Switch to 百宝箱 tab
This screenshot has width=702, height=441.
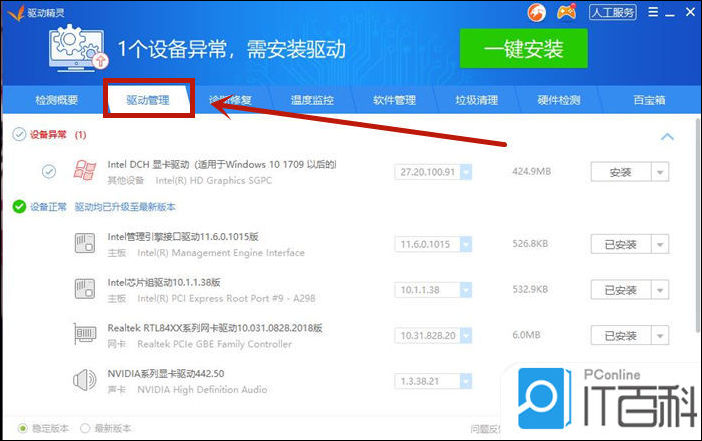tap(649, 100)
